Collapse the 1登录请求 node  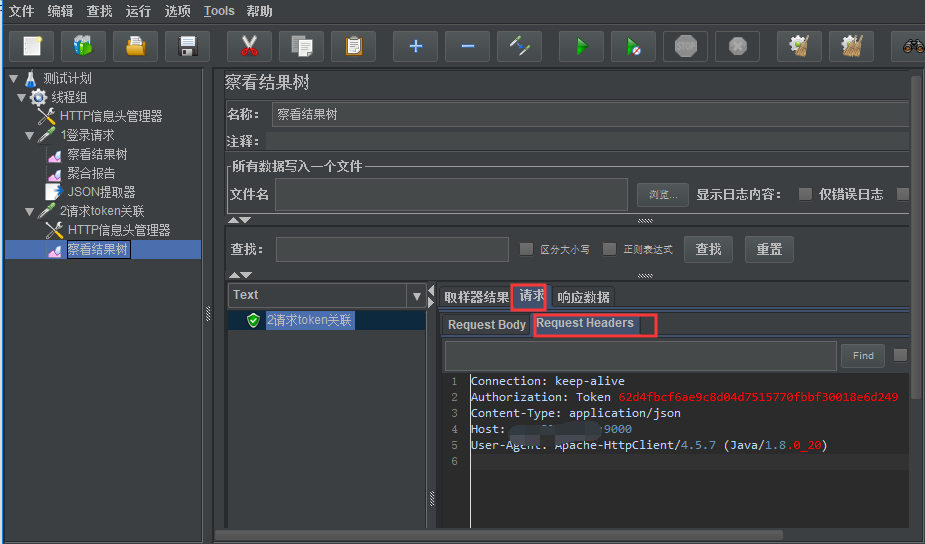pyautogui.click(x=29, y=136)
